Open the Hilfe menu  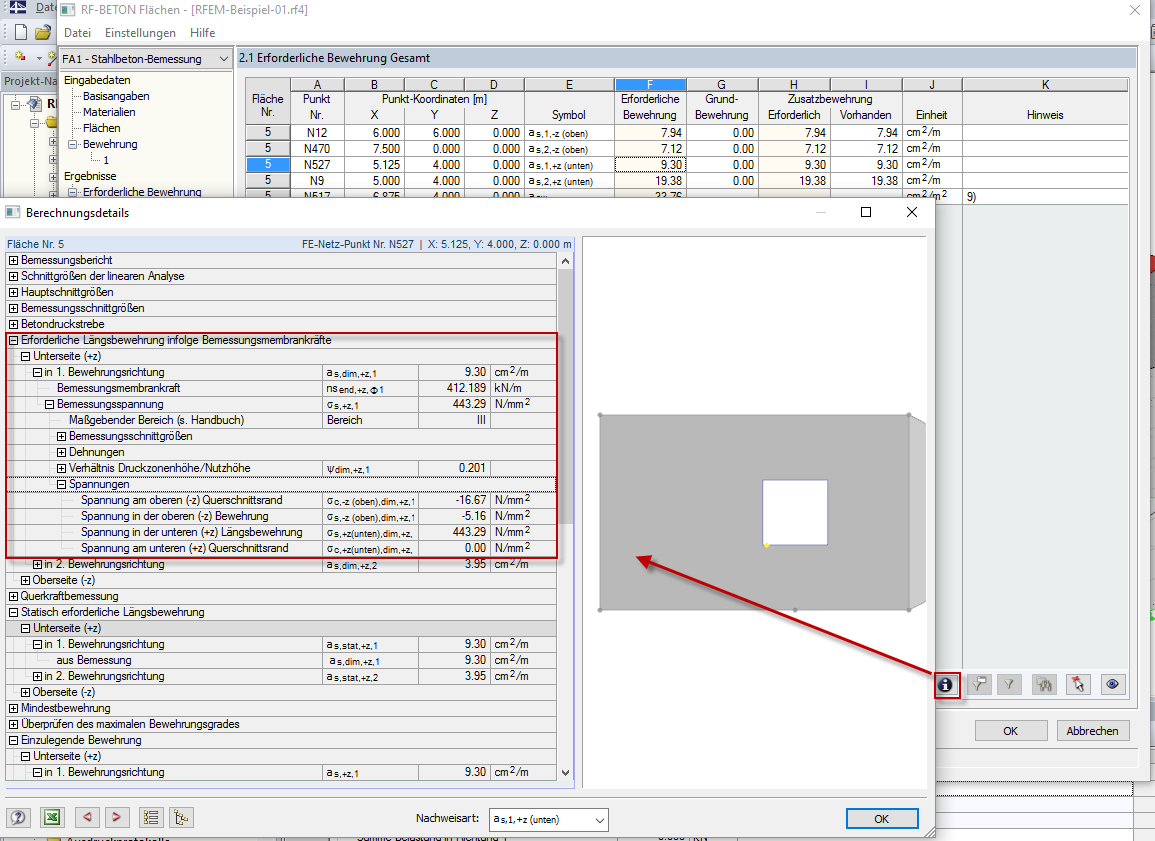click(x=203, y=32)
